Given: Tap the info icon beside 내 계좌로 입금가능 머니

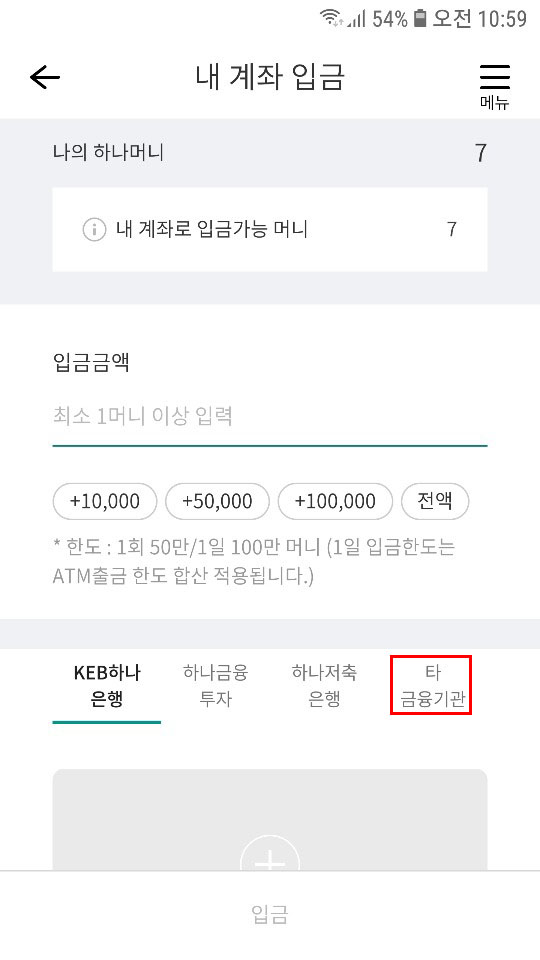Looking at the screenshot, I should (94, 230).
